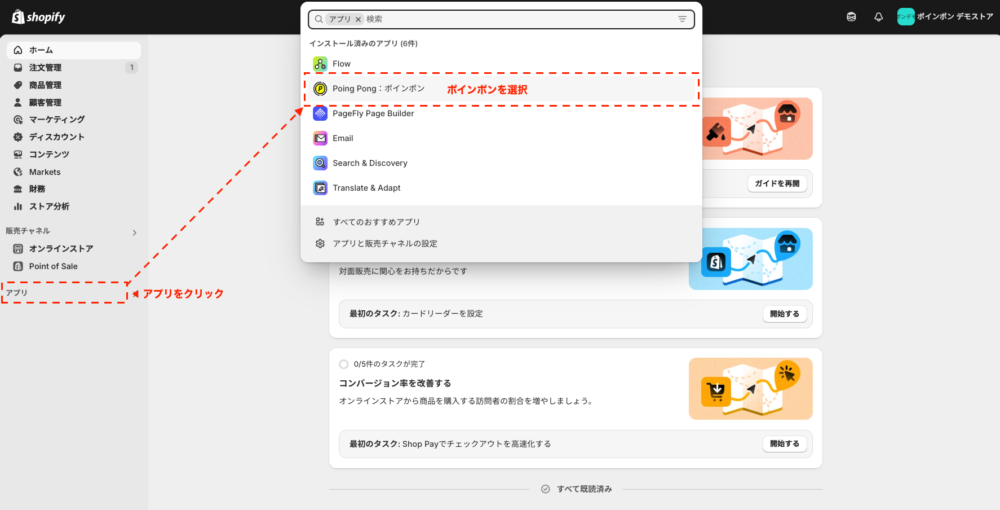Viewport: 1000px width, 510px height.
Task: Click the store avatar icon
Action: pos(905,17)
